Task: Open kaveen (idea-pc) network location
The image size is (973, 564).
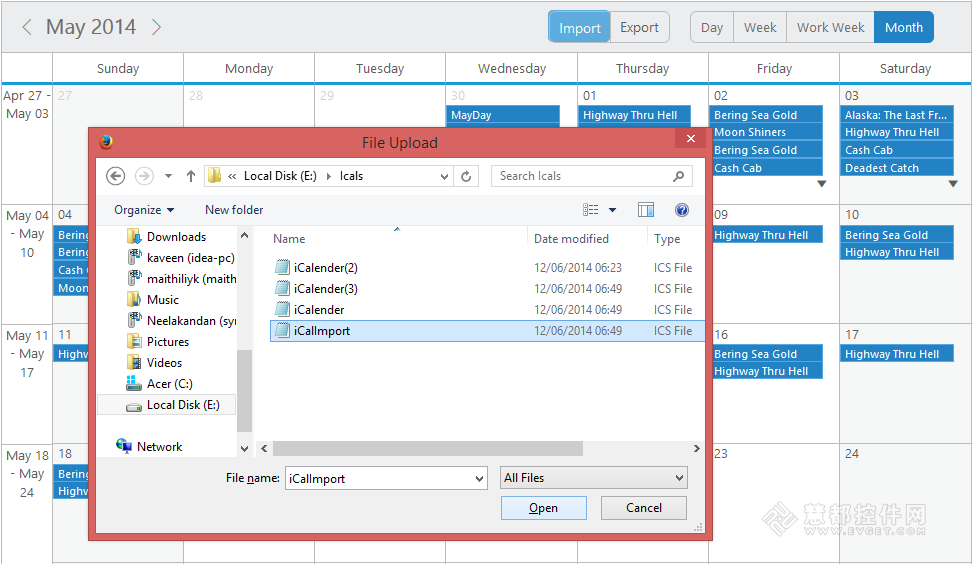Action: (181, 257)
